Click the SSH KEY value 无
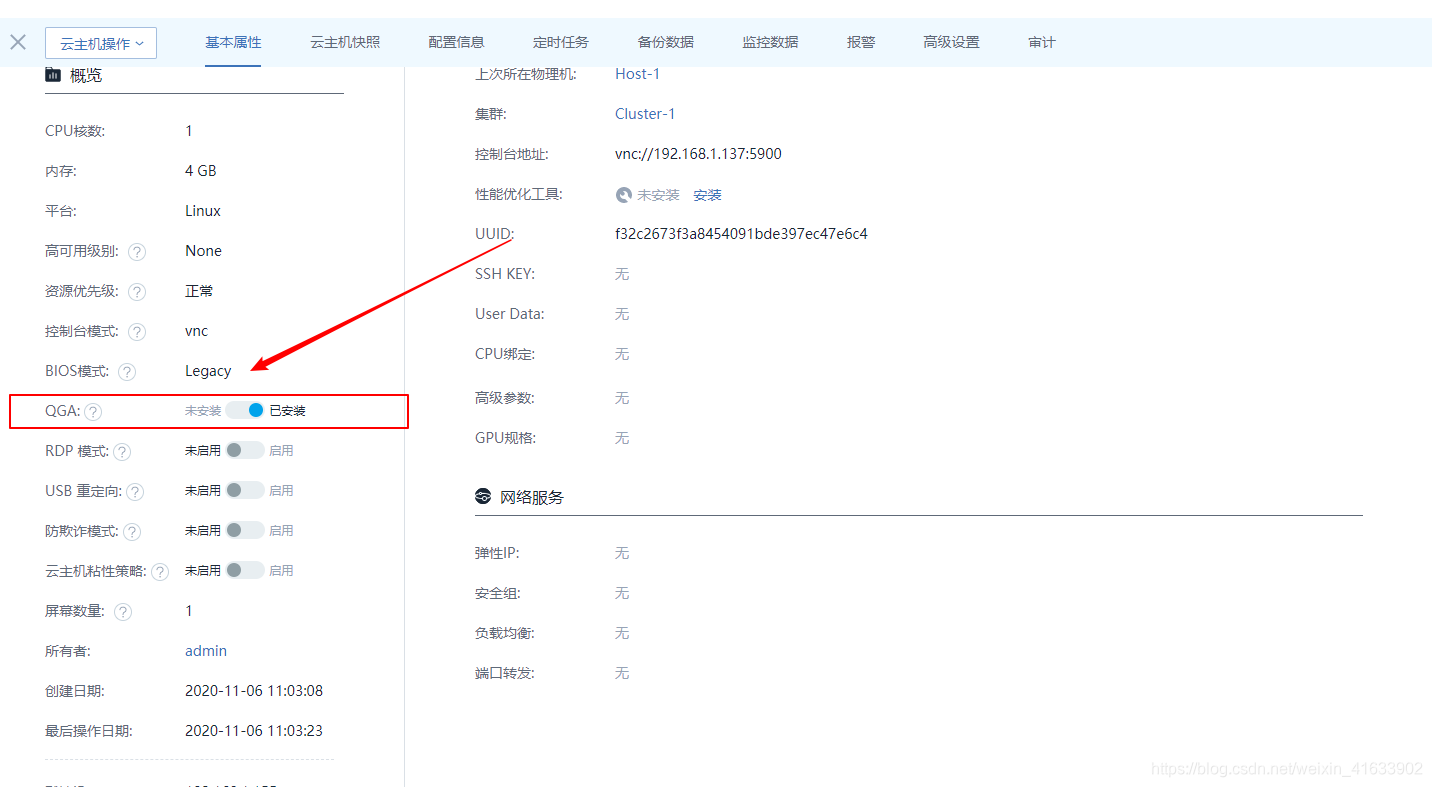 coord(622,274)
